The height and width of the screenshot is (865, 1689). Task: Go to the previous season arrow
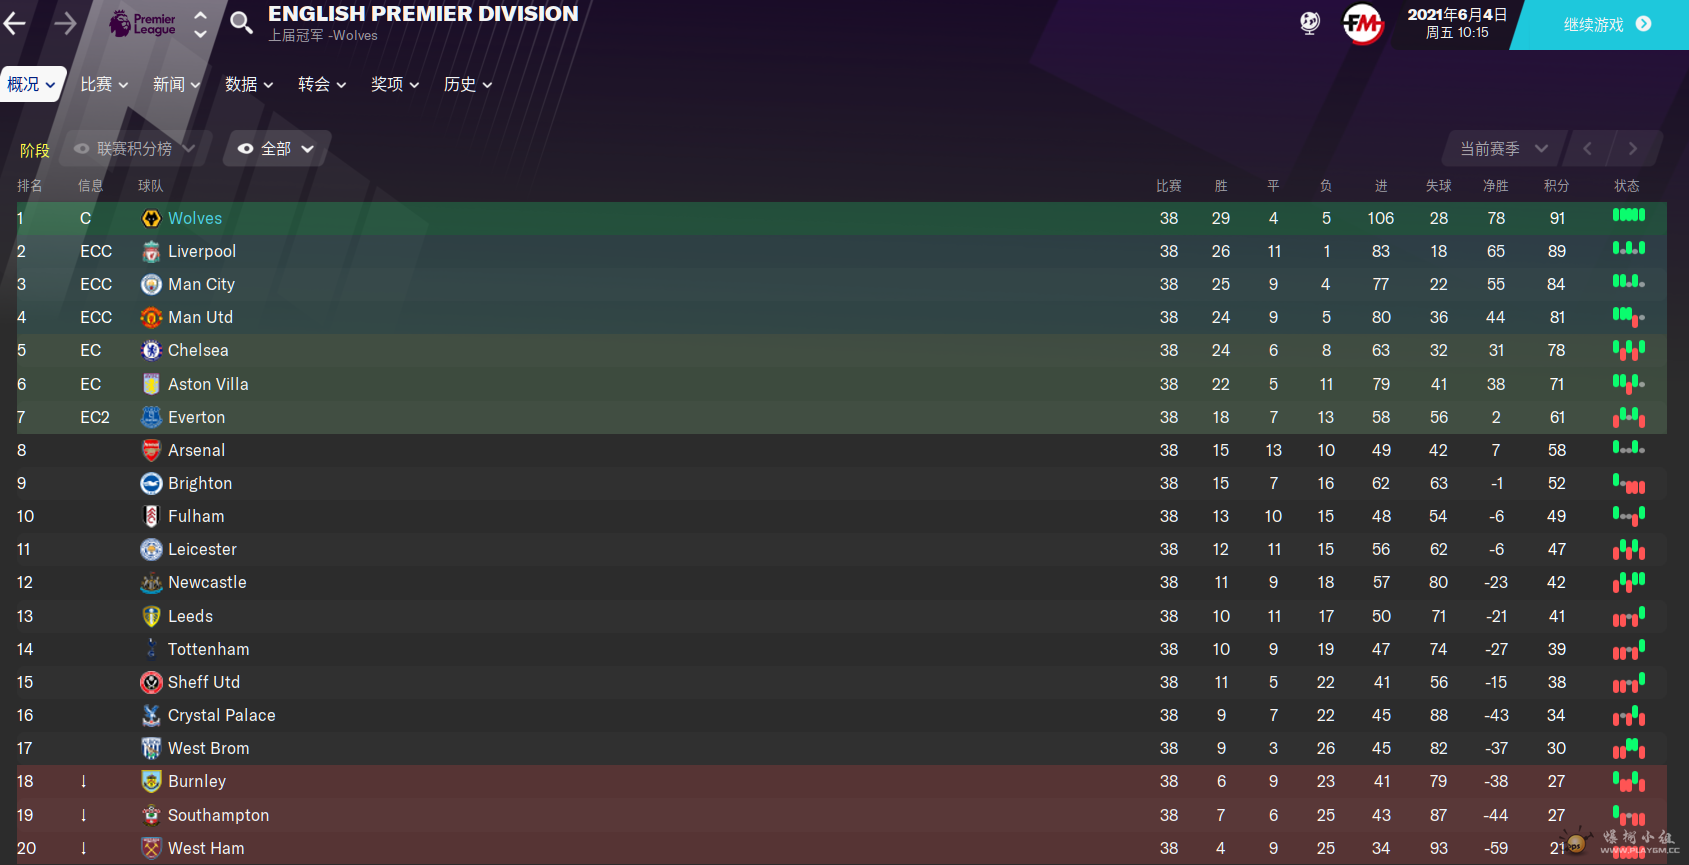1587,149
